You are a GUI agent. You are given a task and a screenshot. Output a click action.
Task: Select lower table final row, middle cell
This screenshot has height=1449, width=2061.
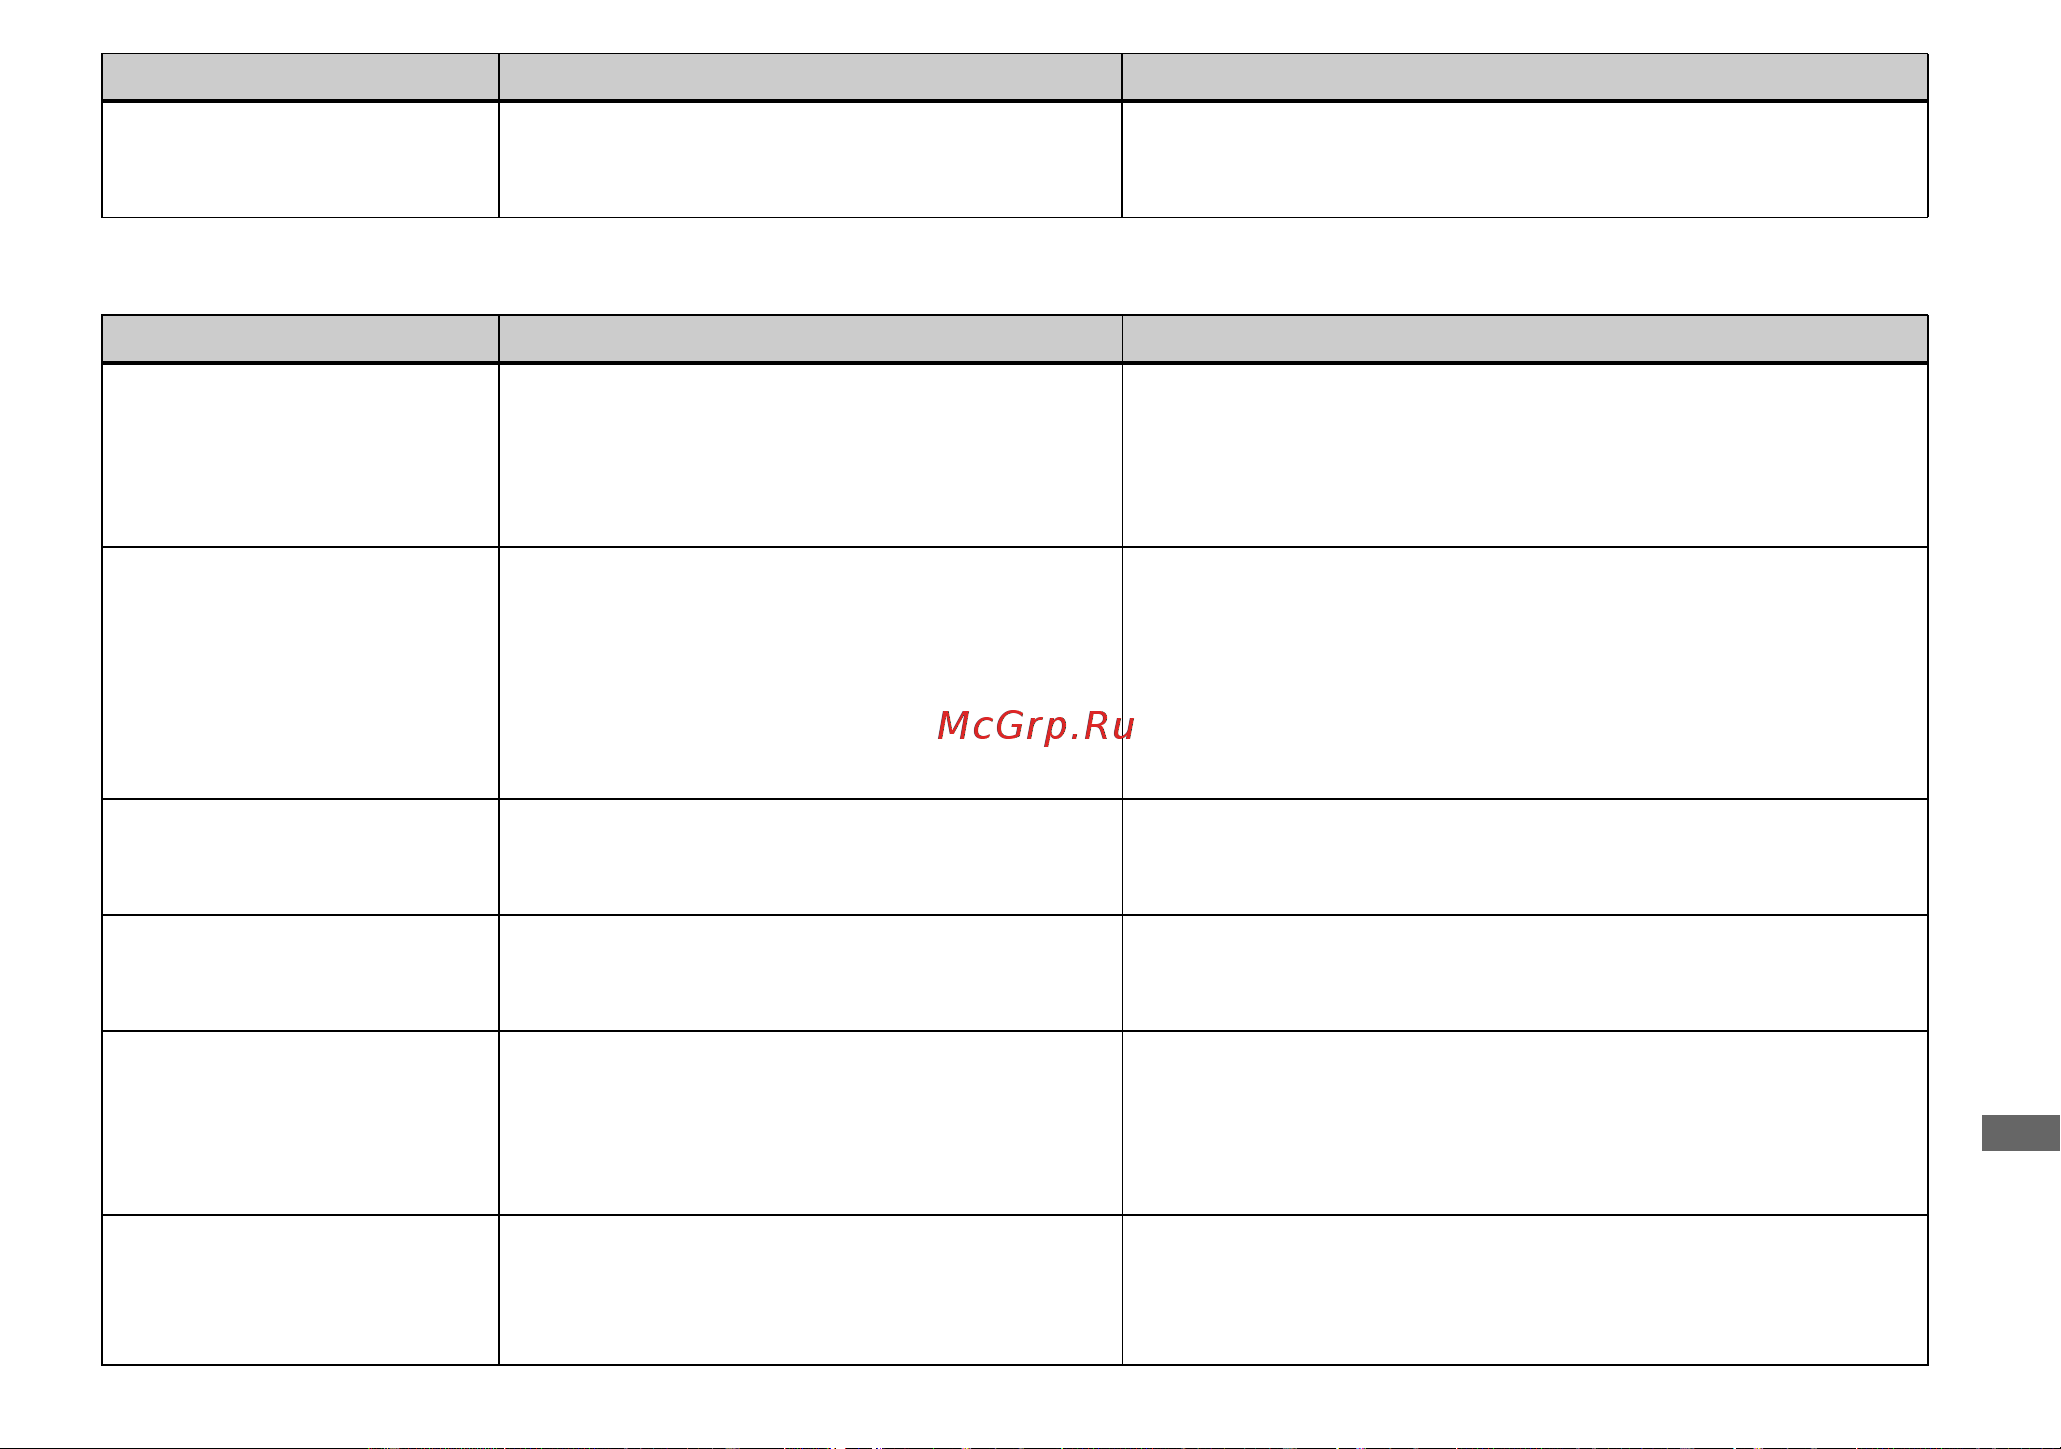(810, 1290)
